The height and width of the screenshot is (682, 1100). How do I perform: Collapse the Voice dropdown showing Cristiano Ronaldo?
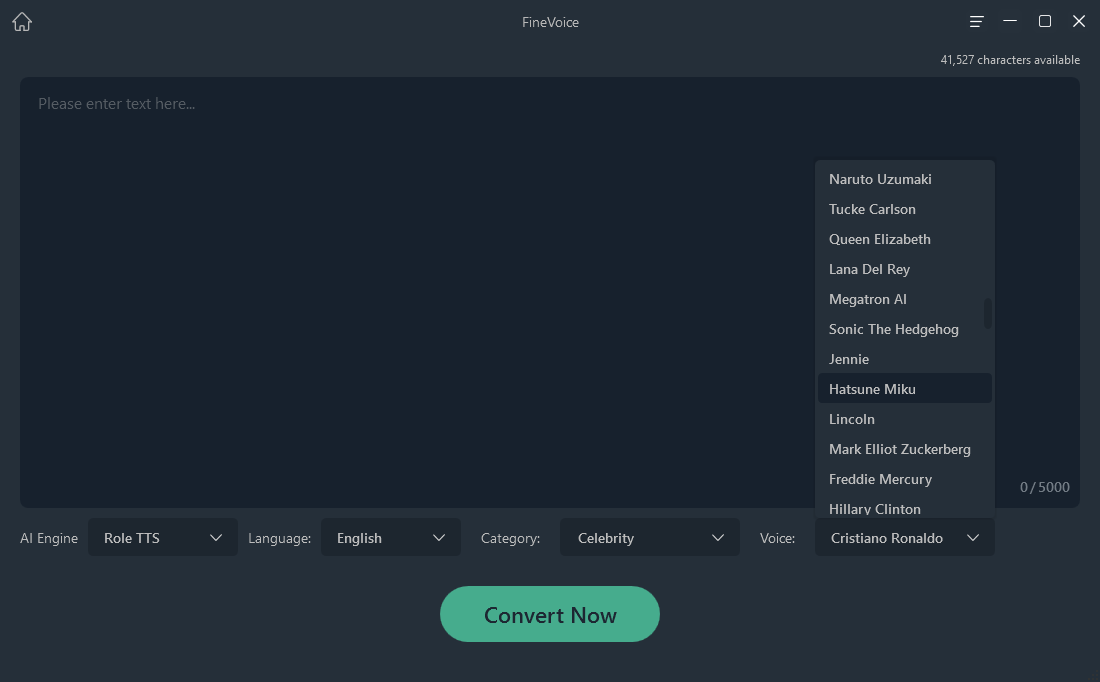tap(904, 537)
